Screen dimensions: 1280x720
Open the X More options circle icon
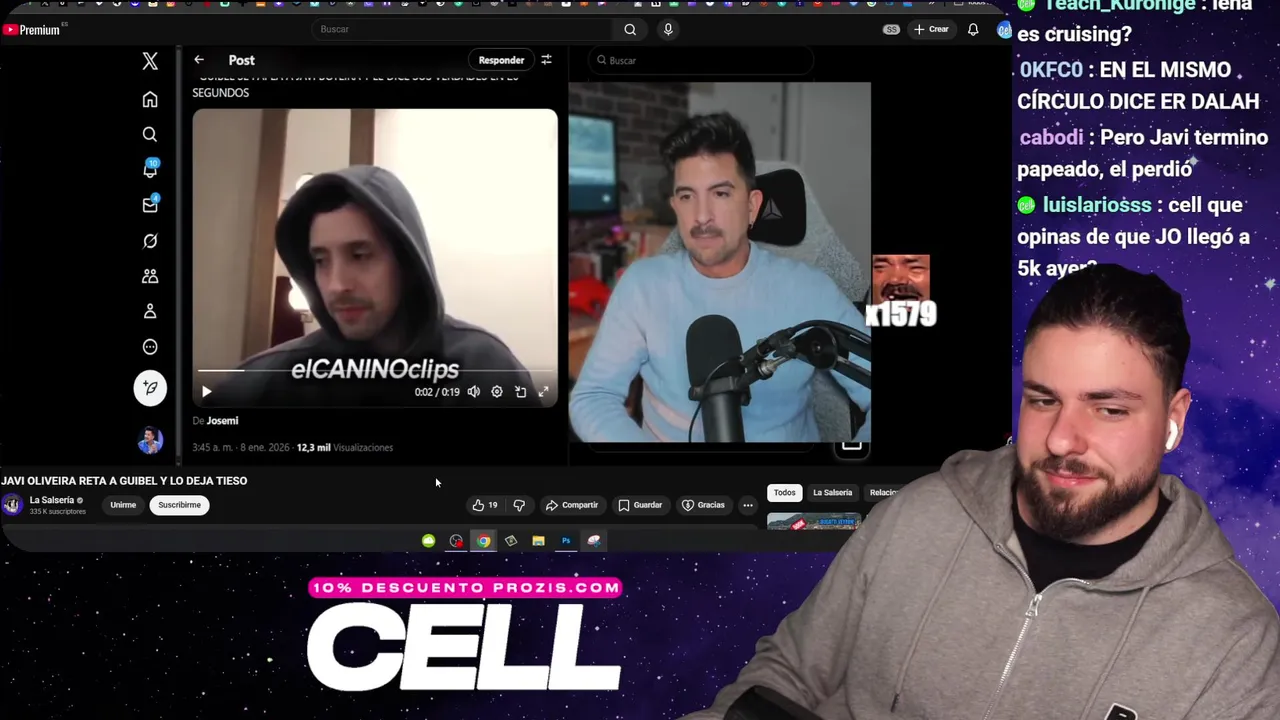[150, 347]
